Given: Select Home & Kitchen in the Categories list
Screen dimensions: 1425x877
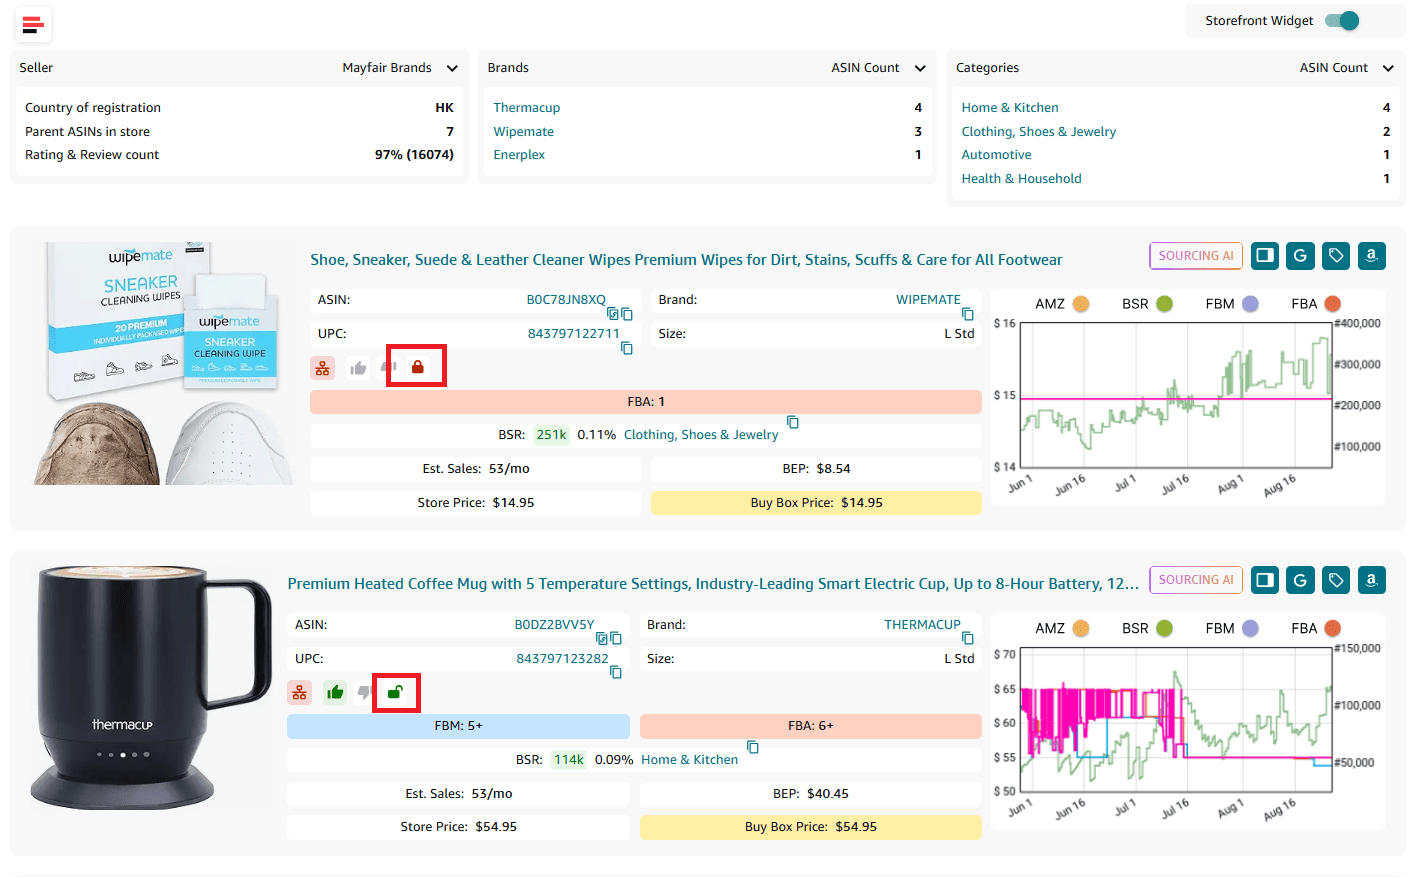Looking at the screenshot, I should 1009,108.
